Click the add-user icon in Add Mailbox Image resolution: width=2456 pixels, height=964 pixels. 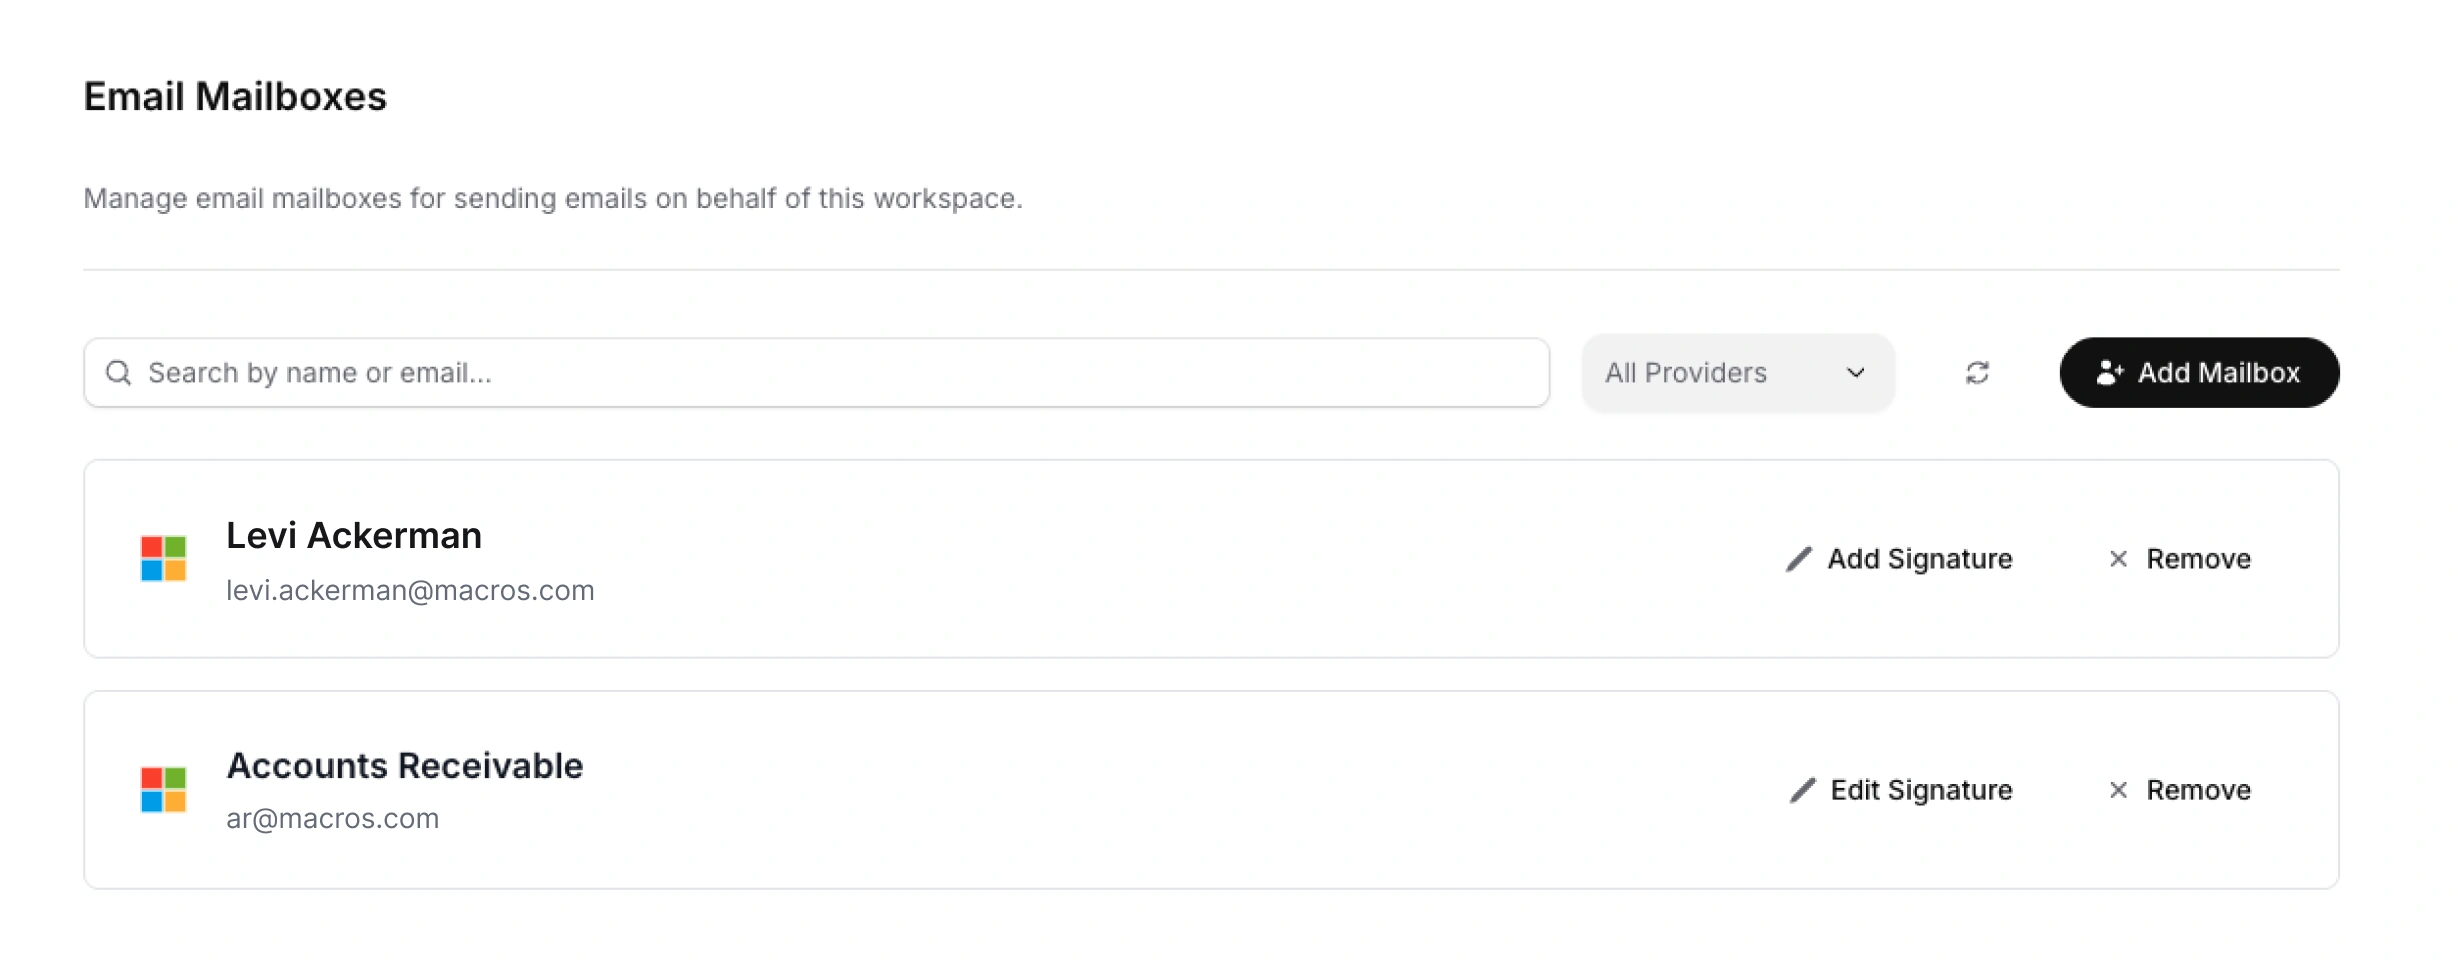[2110, 373]
